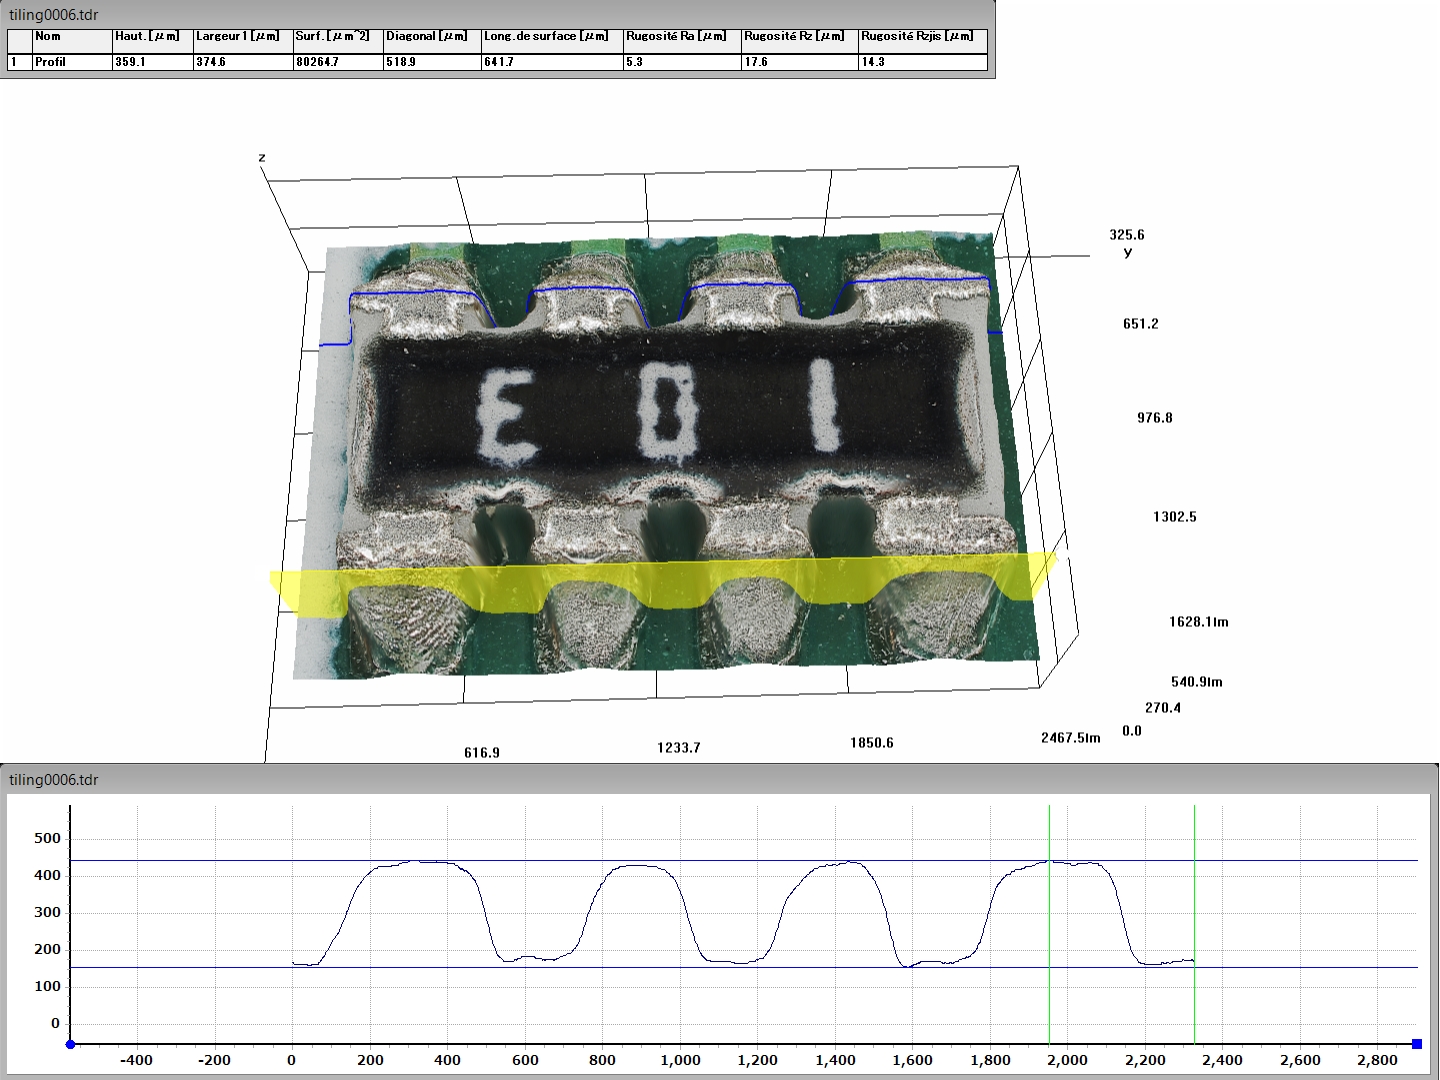
Task: Click the row number 1 cell
Action: coord(19,62)
